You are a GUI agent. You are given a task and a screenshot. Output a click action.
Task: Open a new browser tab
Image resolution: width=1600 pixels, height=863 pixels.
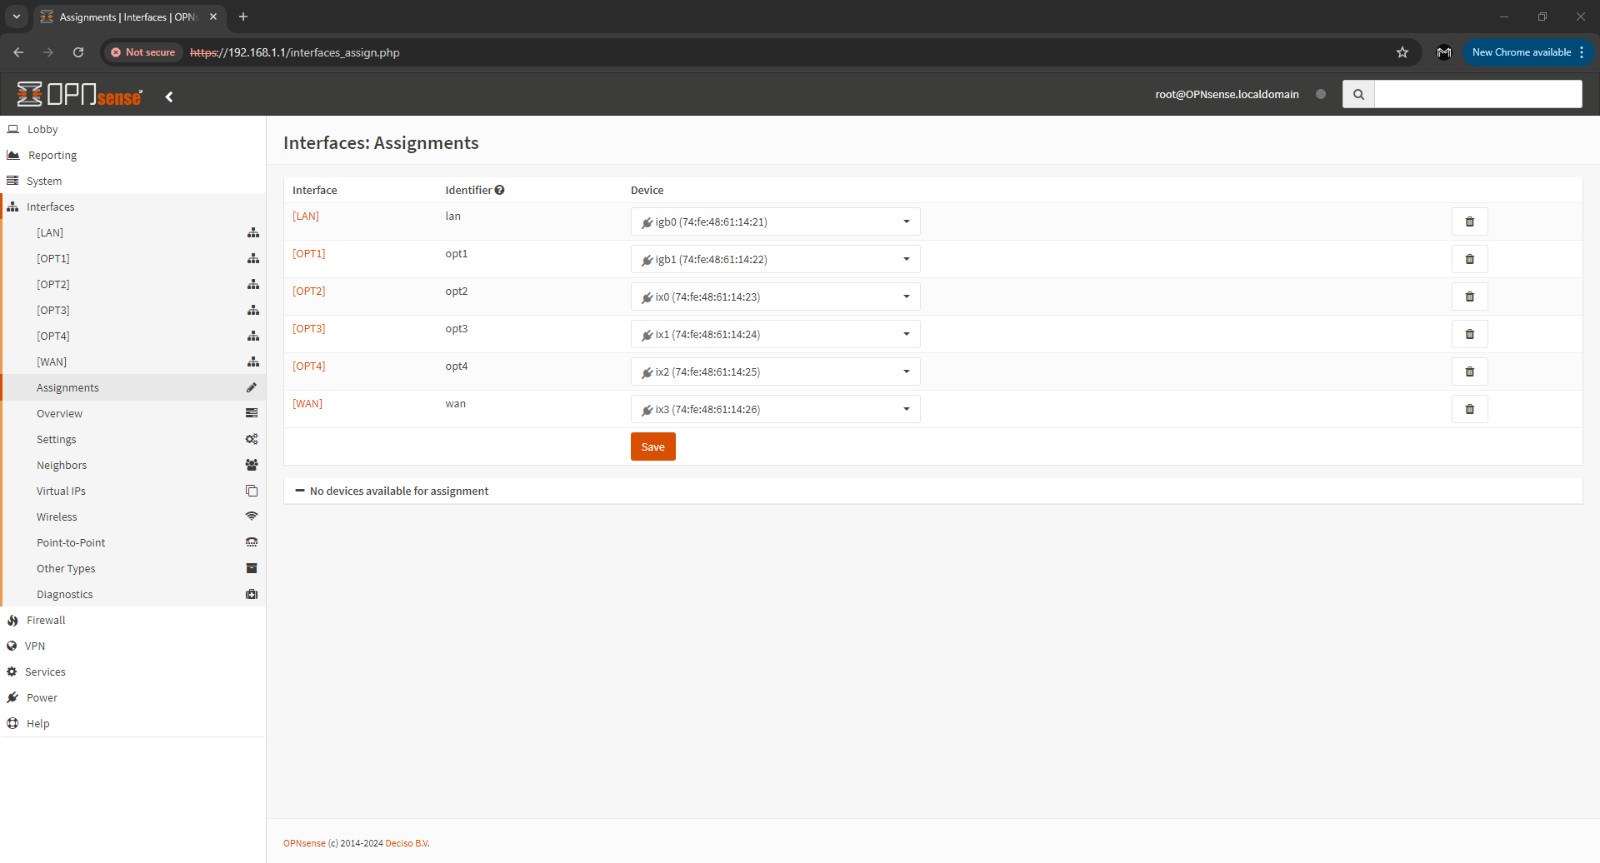(x=243, y=17)
